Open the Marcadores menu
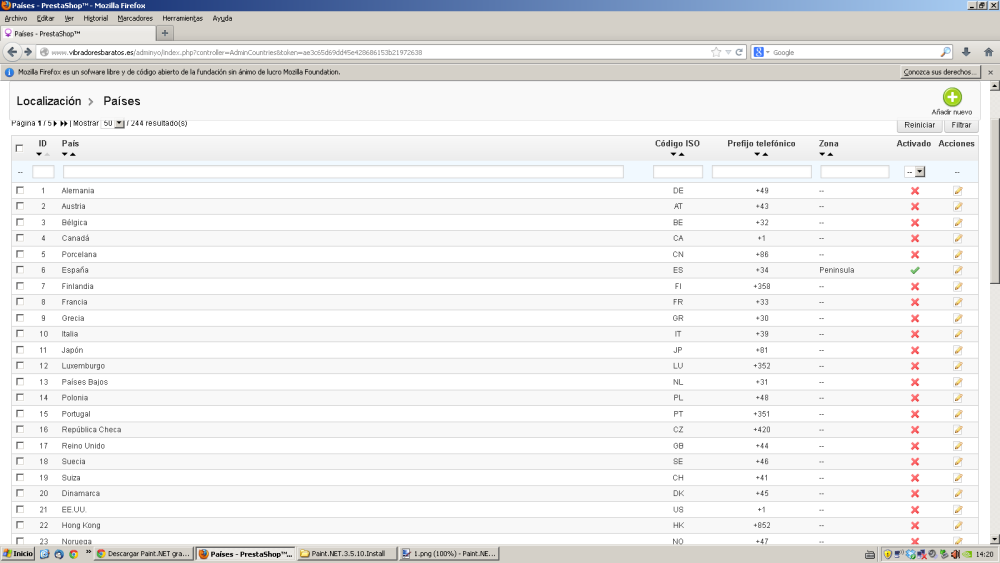The height and width of the screenshot is (563, 1000). coord(135,18)
